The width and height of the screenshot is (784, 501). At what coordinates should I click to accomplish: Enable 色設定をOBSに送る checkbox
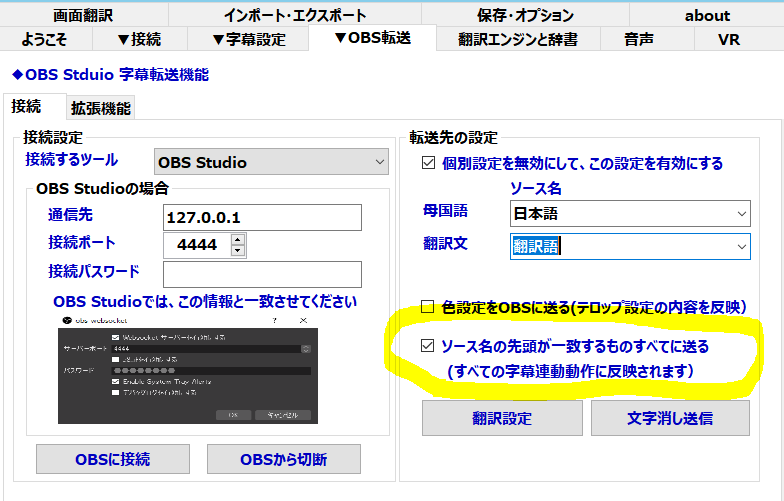[x=428, y=306]
